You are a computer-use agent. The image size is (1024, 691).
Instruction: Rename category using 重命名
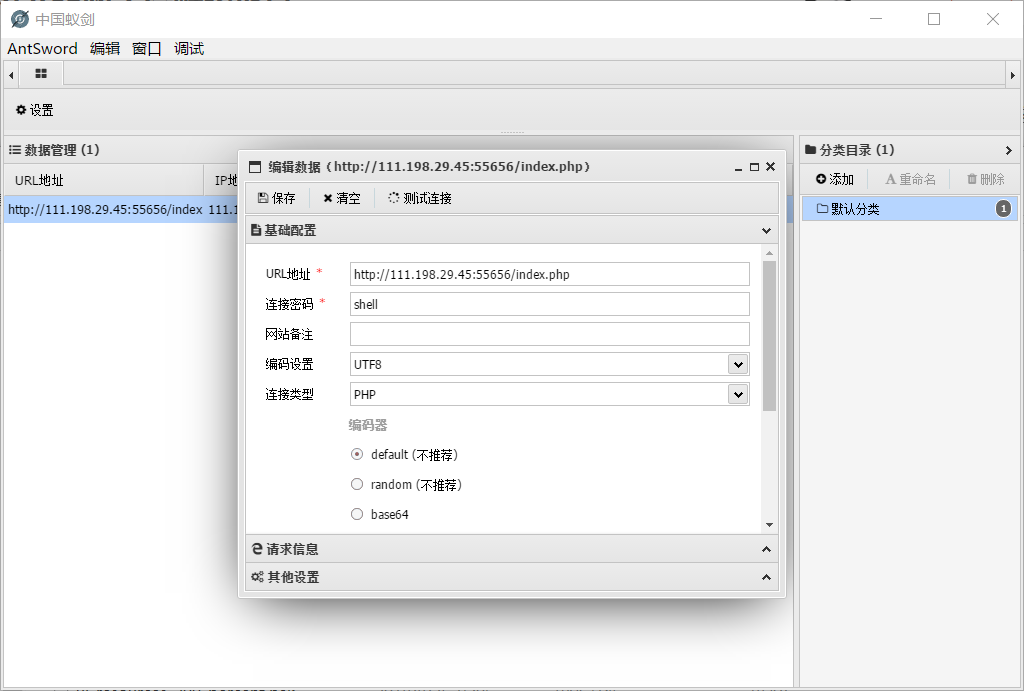pos(910,179)
